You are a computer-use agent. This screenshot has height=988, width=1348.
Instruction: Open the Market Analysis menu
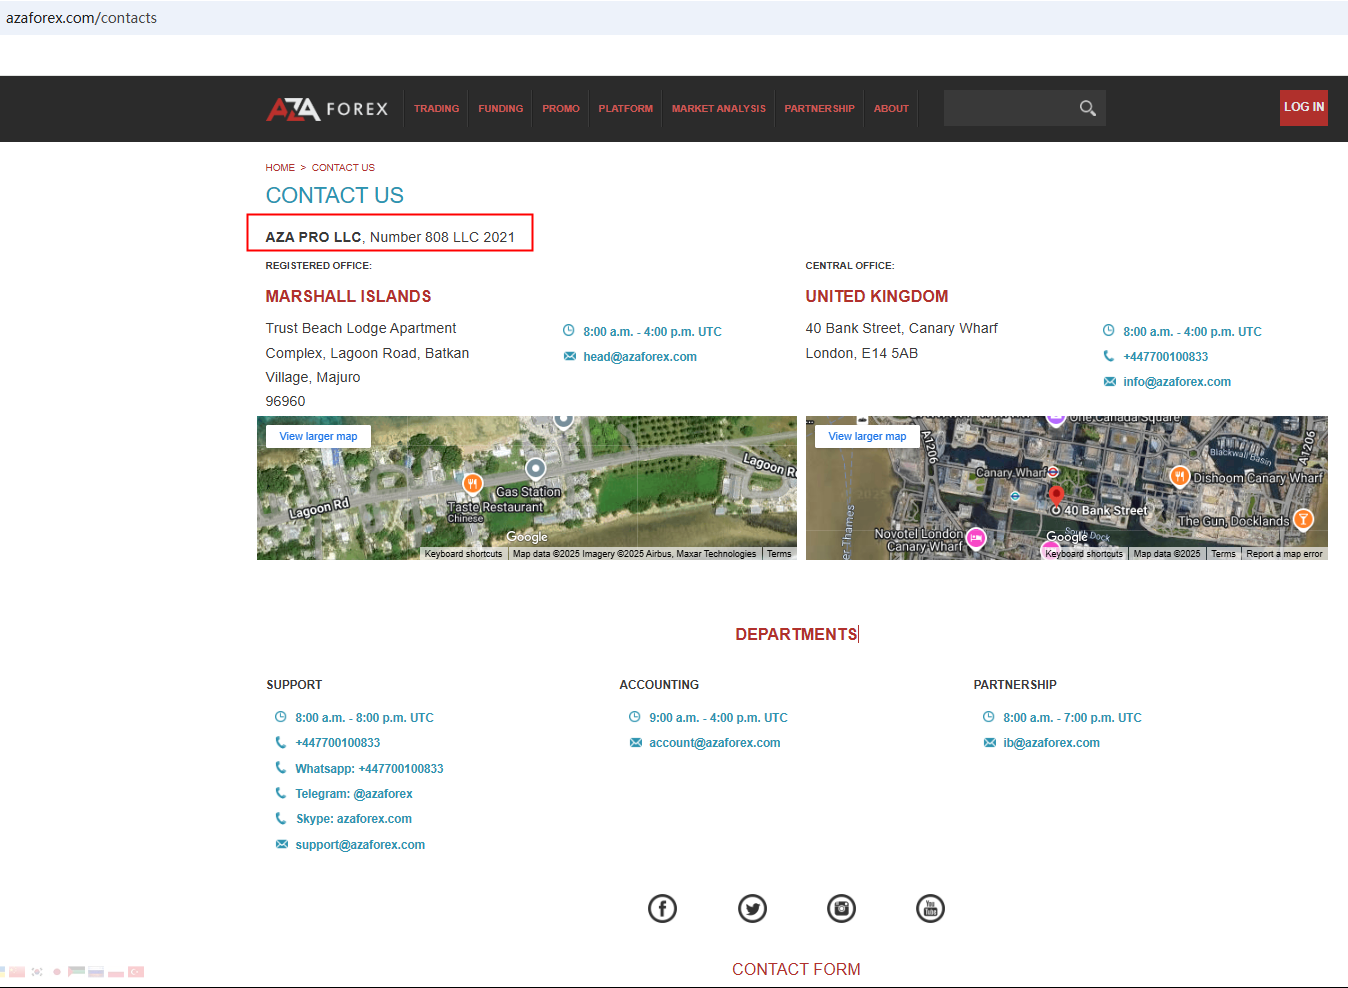pos(718,109)
